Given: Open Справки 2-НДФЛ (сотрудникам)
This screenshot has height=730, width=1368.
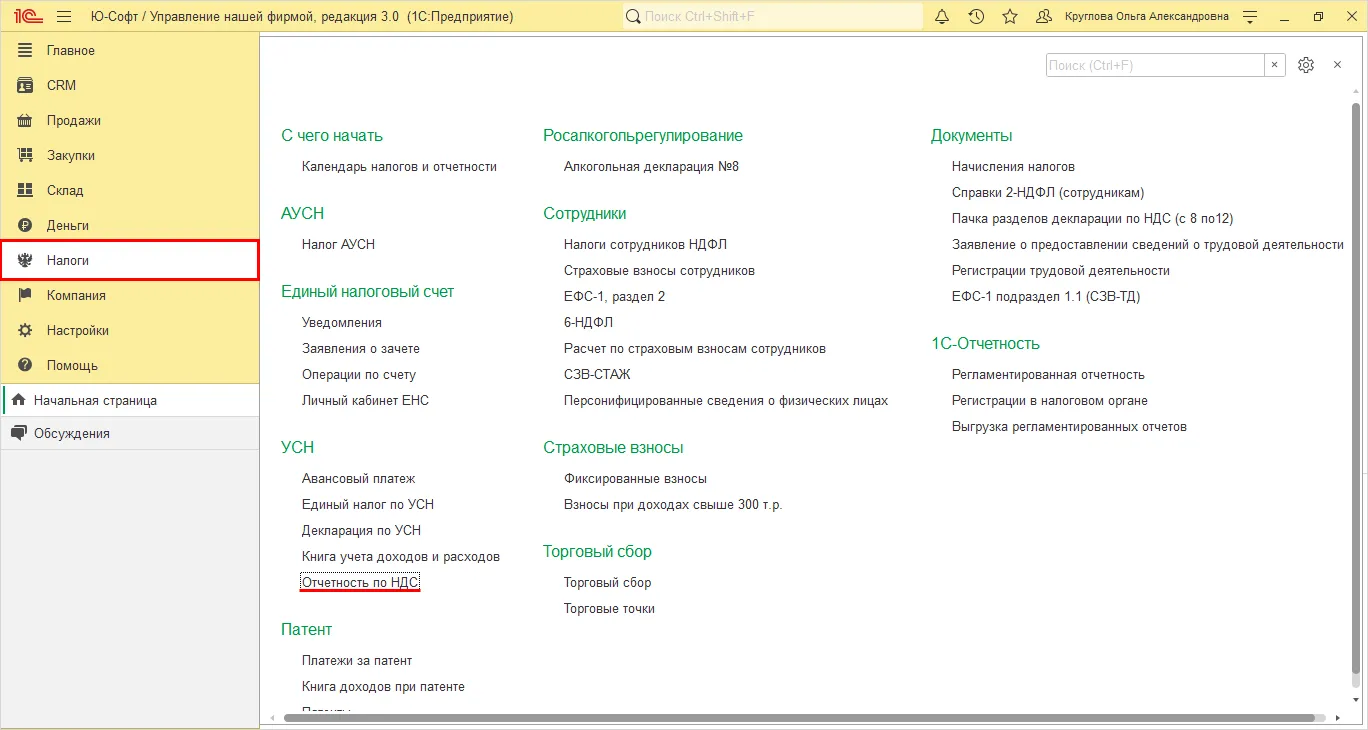Looking at the screenshot, I should [1048, 192].
